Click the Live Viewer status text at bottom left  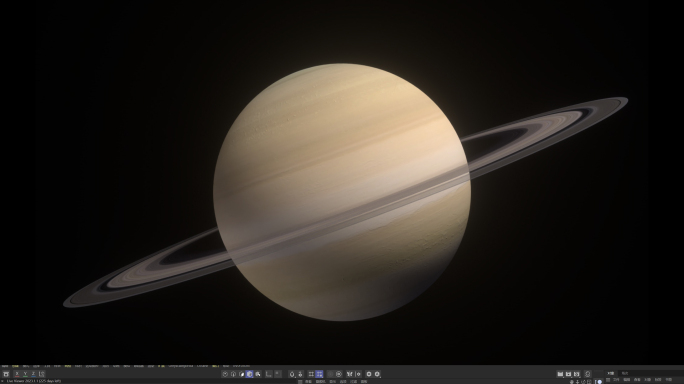click(x=34, y=381)
